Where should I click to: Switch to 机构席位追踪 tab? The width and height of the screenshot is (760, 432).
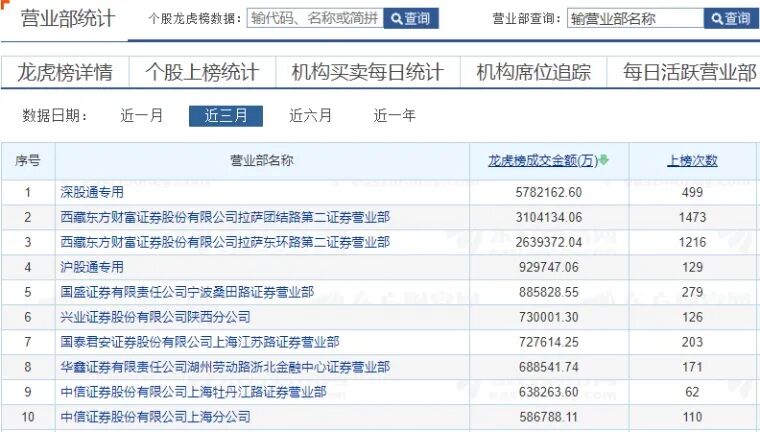pyautogui.click(x=533, y=72)
